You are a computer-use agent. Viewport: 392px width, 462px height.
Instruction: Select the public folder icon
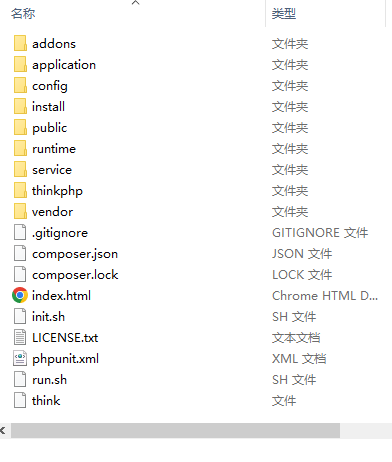click(x=20, y=128)
